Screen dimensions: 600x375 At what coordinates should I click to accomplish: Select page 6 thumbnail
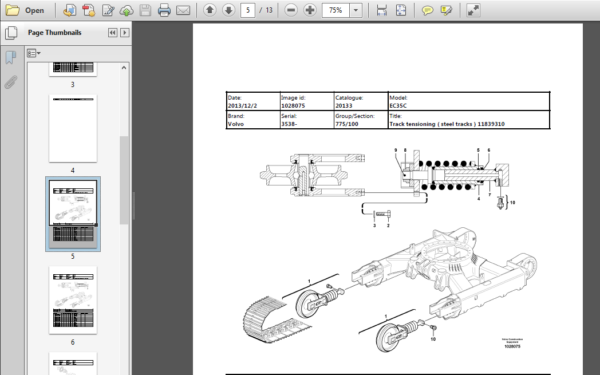pos(73,300)
